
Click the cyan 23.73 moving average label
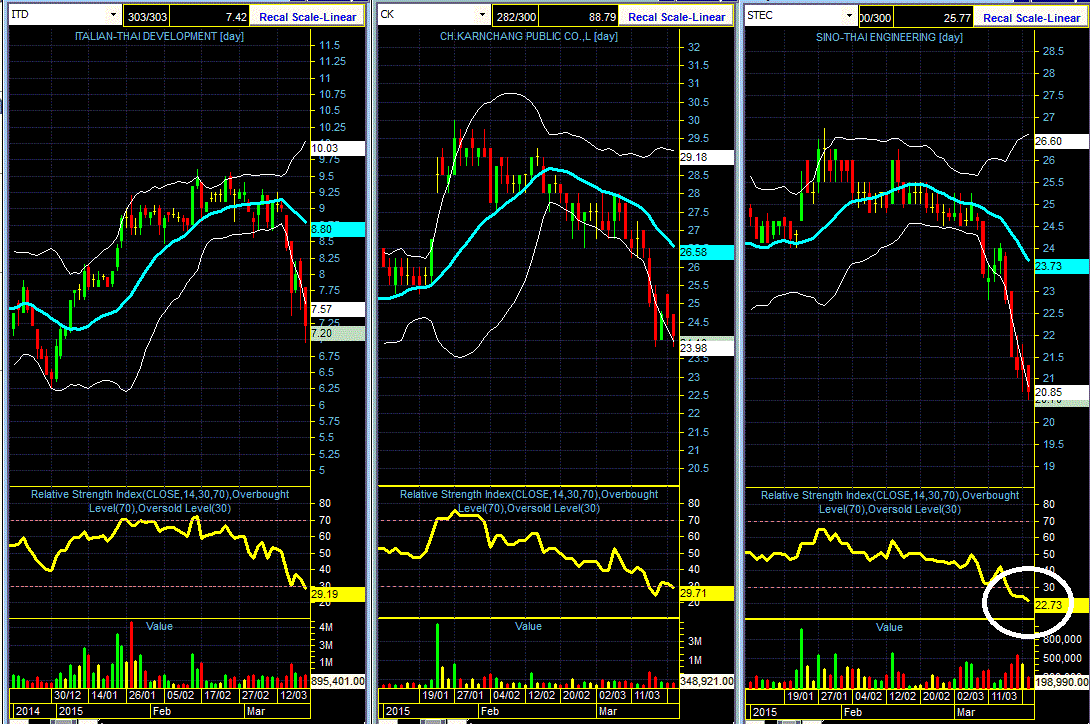click(1061, 266)
